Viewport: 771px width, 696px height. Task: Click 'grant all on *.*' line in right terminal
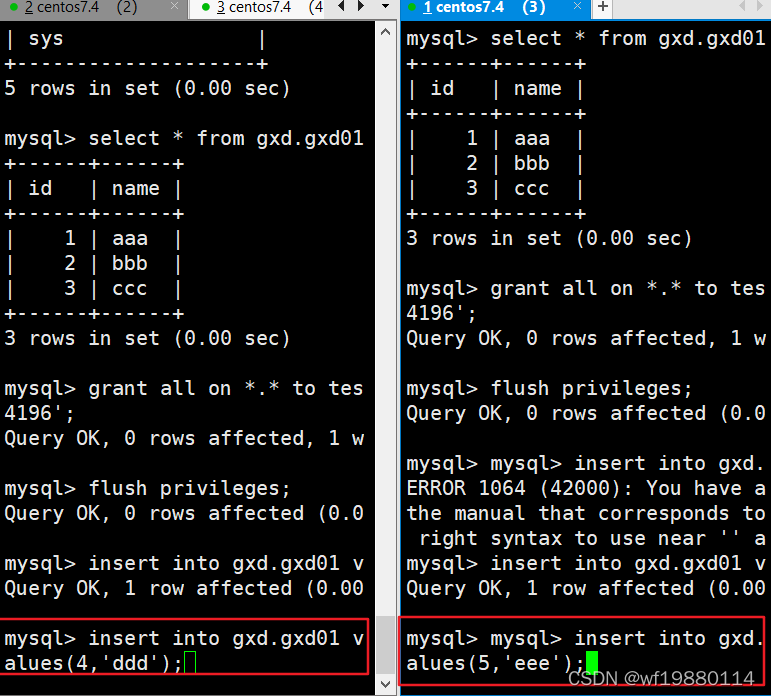click(588, 289)
